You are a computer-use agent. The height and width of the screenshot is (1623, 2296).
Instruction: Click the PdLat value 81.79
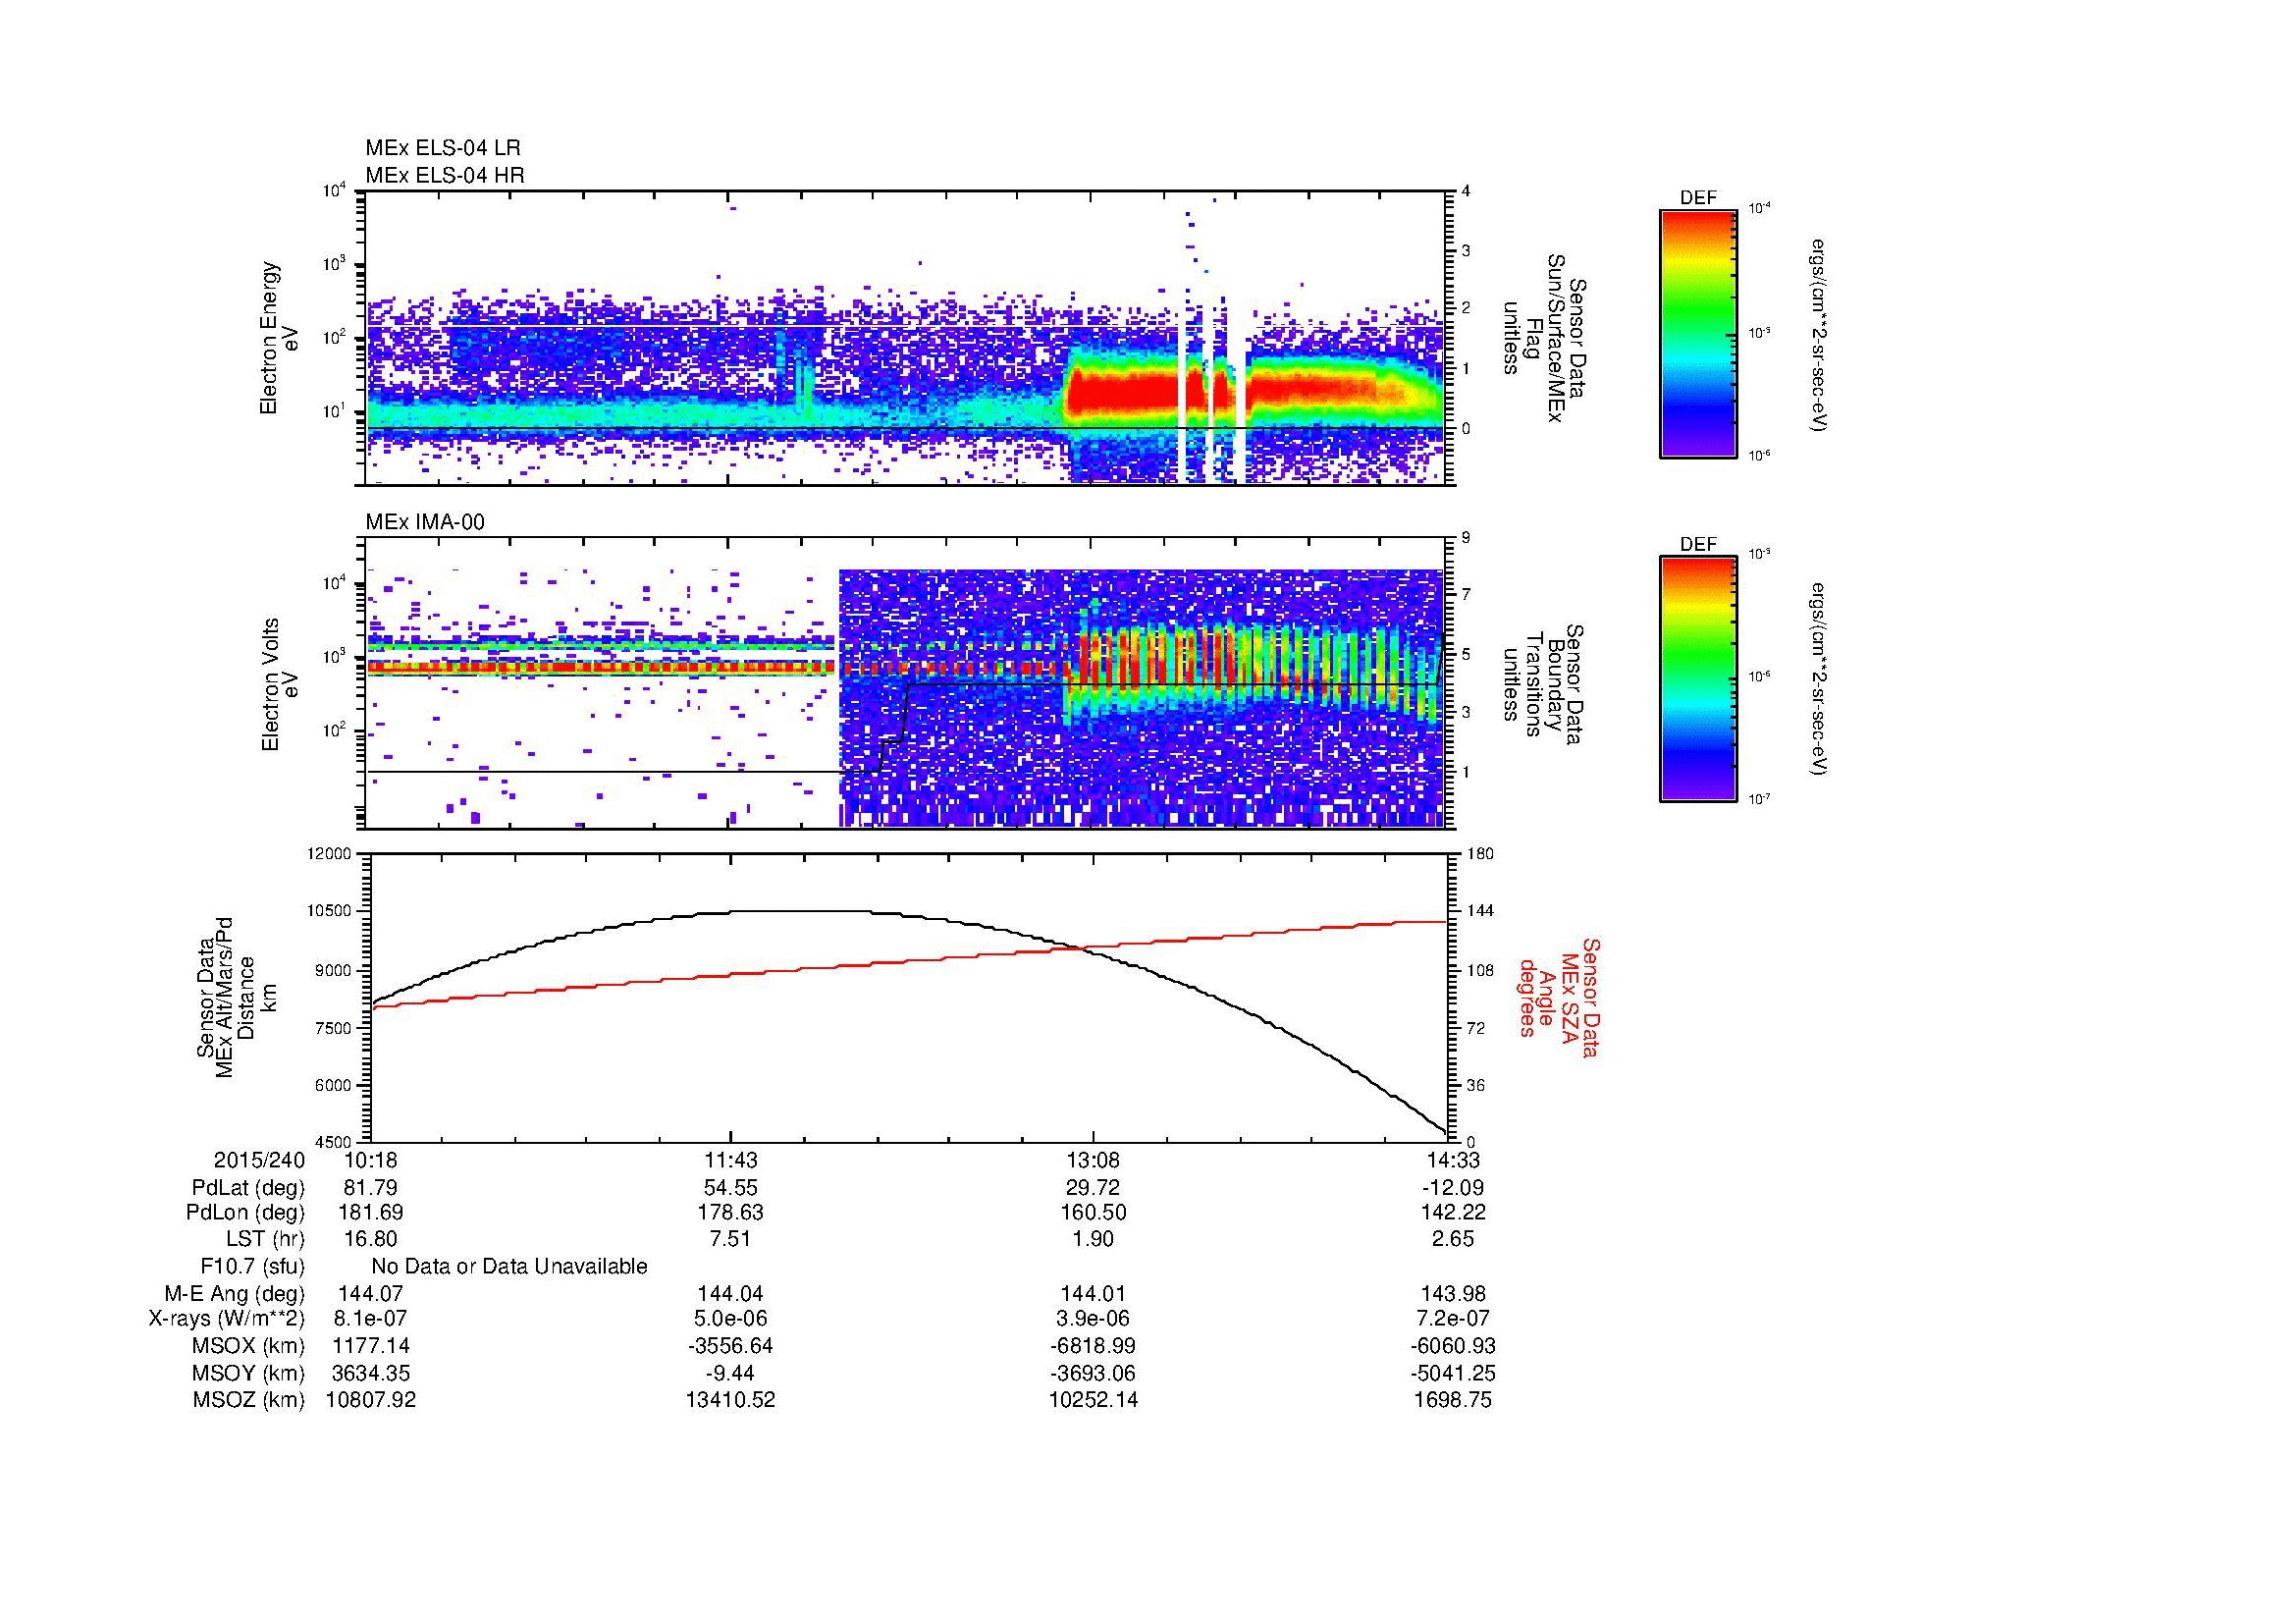pos(370,1188)
